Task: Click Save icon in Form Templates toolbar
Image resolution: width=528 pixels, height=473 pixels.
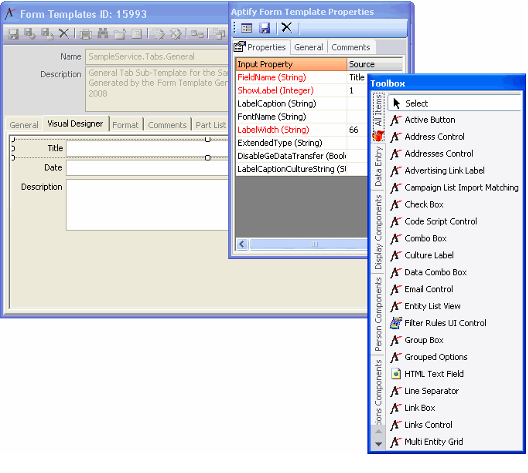Action: click(x=13, y=34)
